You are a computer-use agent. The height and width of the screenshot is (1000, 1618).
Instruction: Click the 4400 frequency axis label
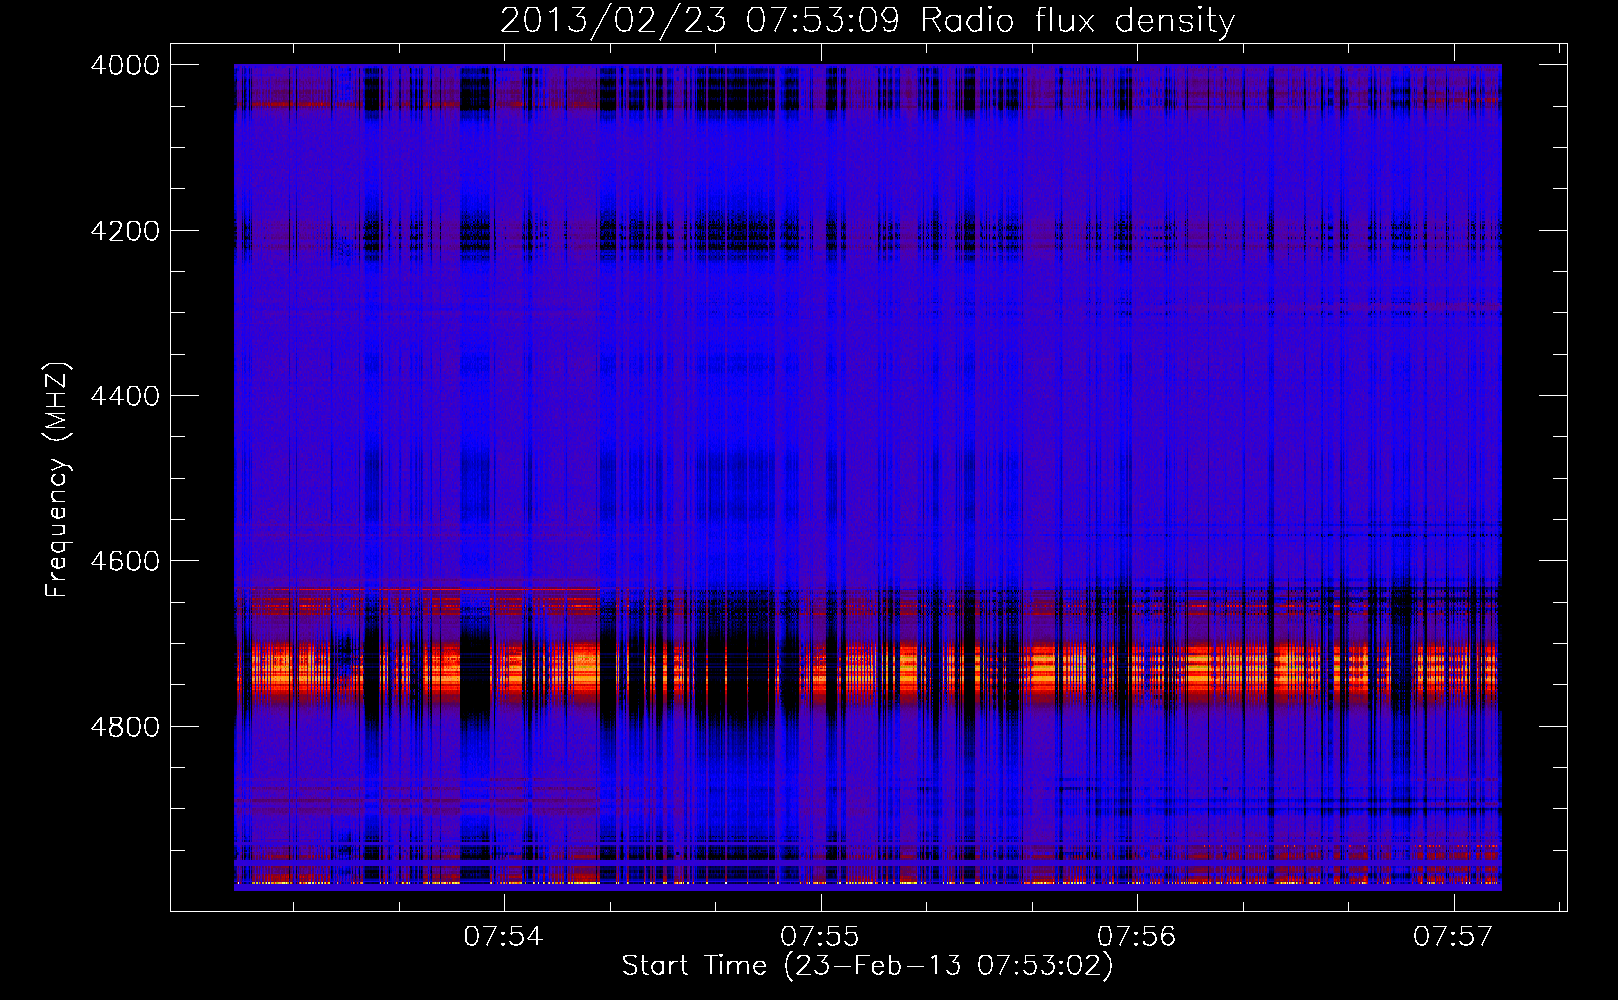point(125,396)
